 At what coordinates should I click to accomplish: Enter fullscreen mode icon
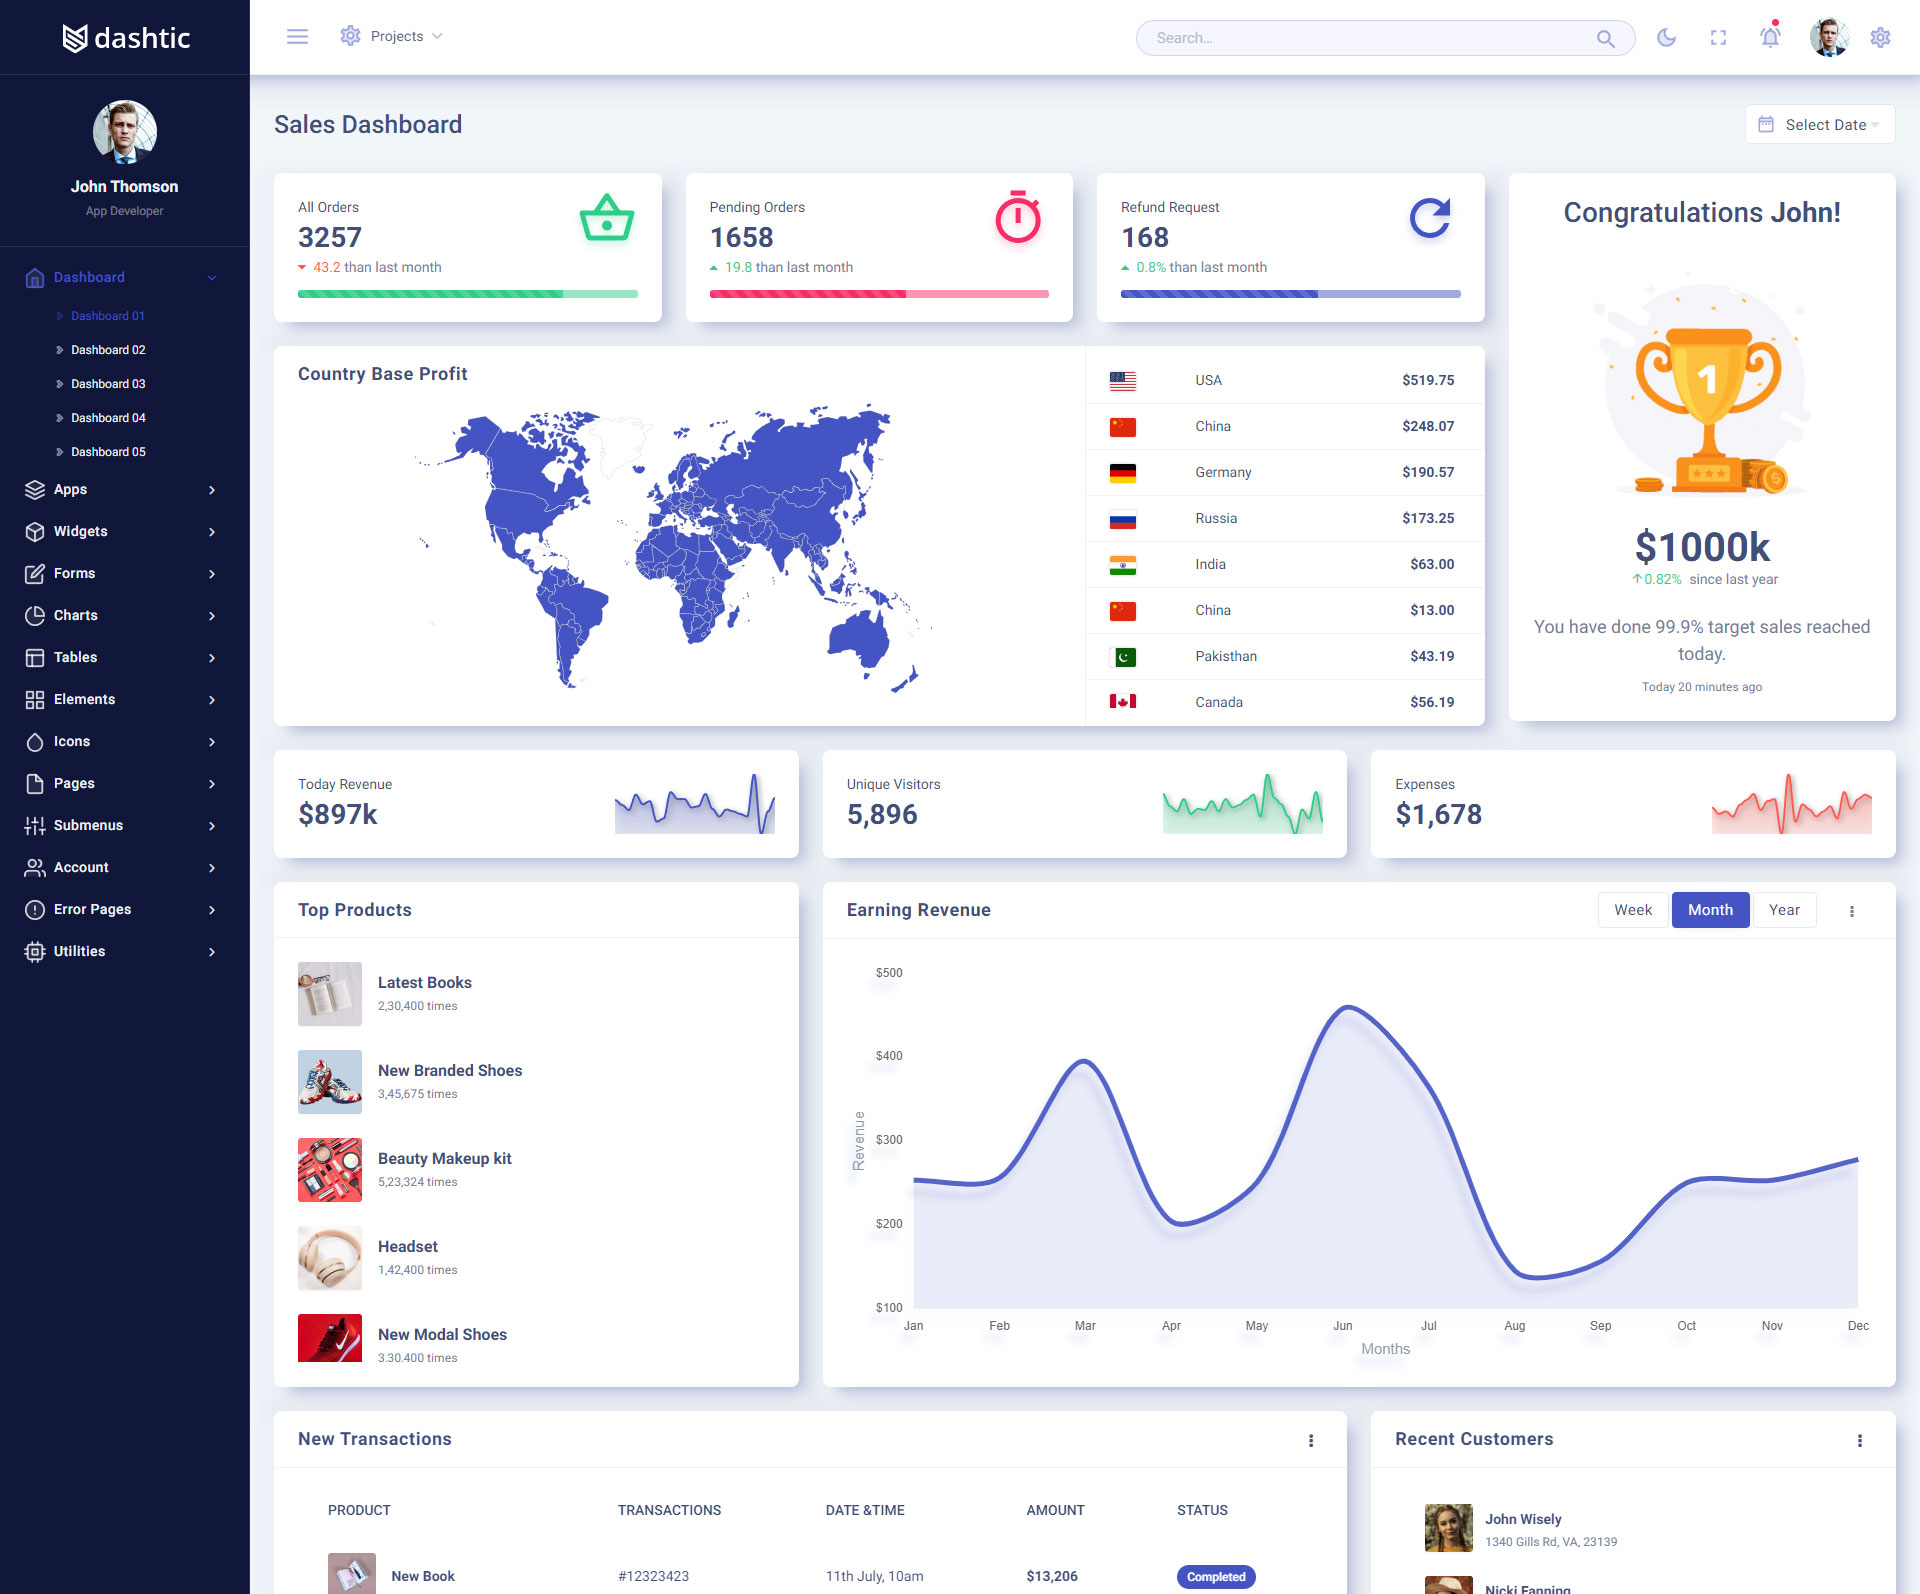click(1718, 38)
